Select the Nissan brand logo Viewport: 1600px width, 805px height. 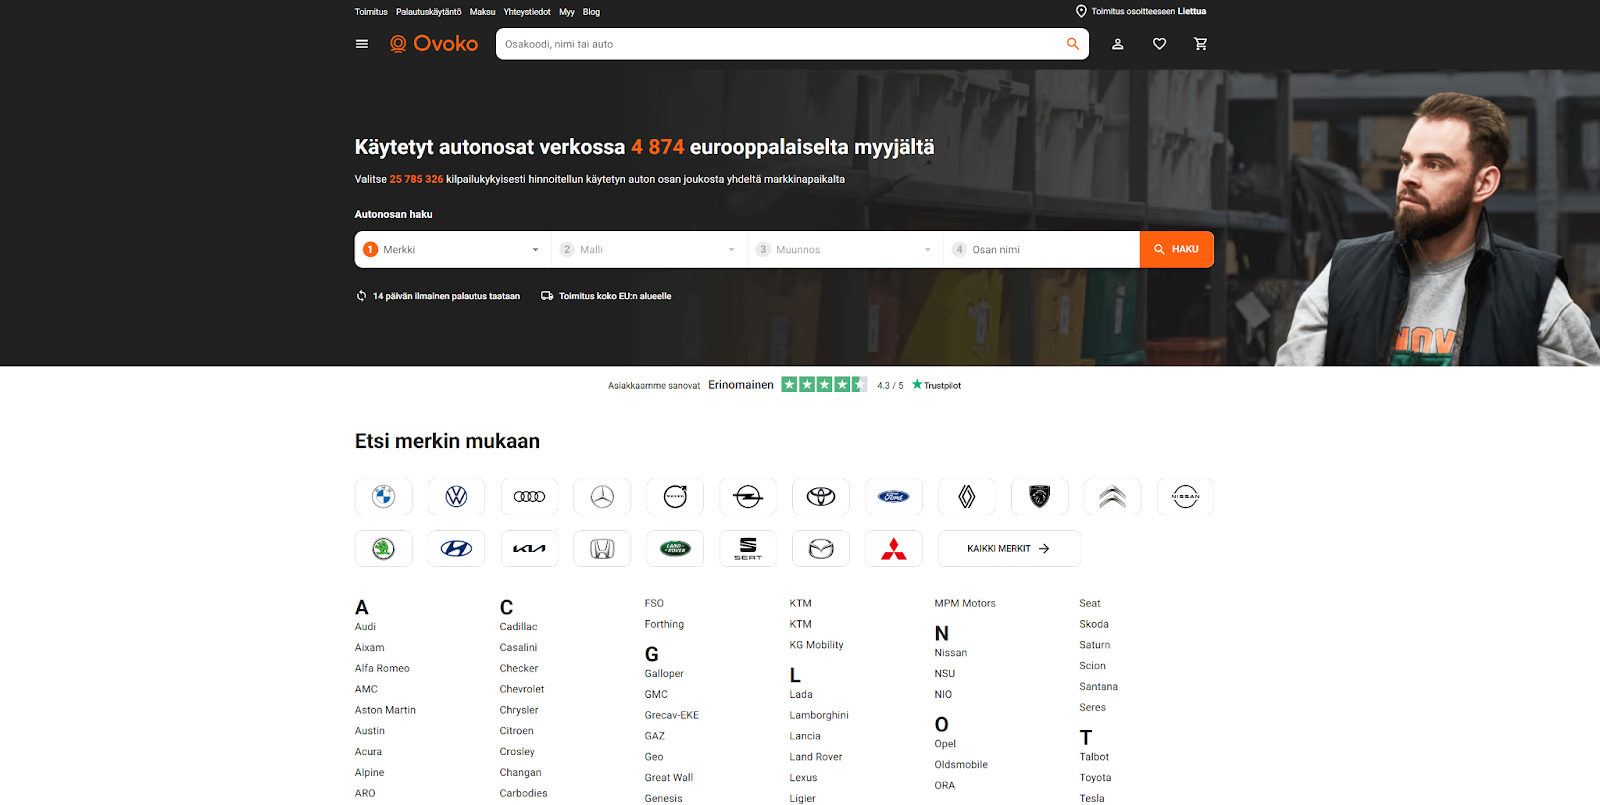(1186, 497)
